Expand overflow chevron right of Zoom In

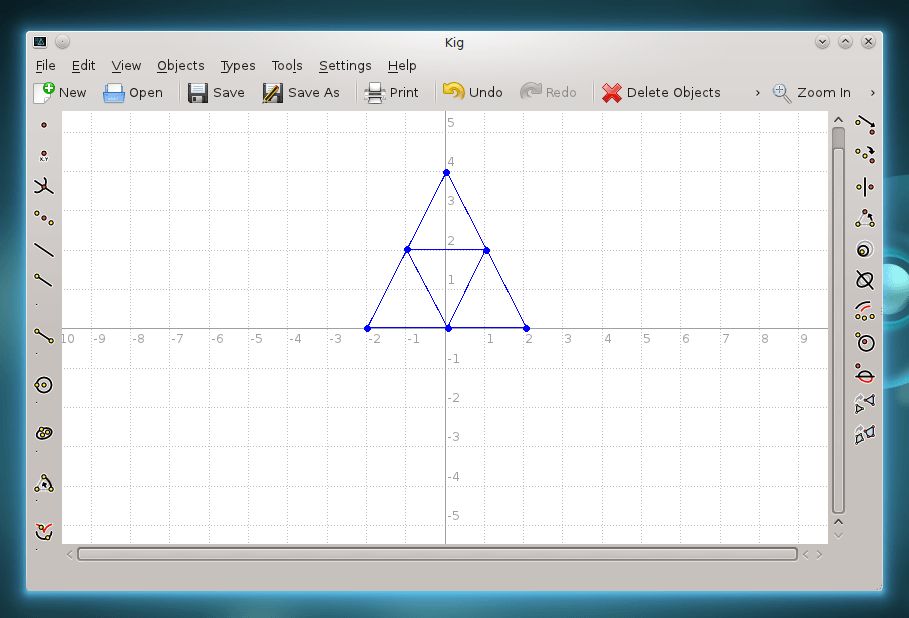pyautogui.click(x=873, y=92)
